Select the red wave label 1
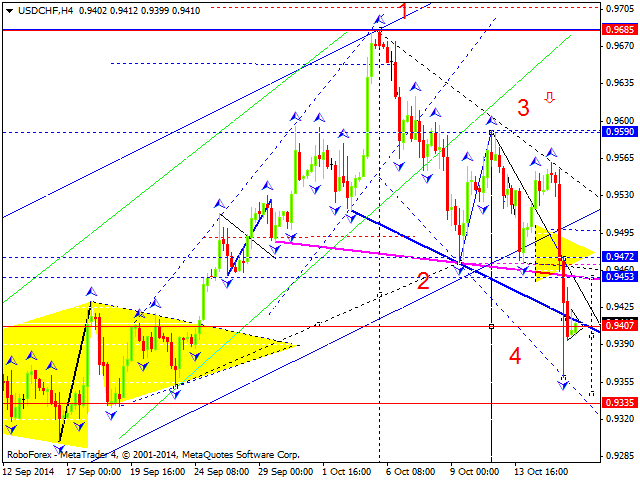This screenshot has height=480, width=640. [403, 11]
